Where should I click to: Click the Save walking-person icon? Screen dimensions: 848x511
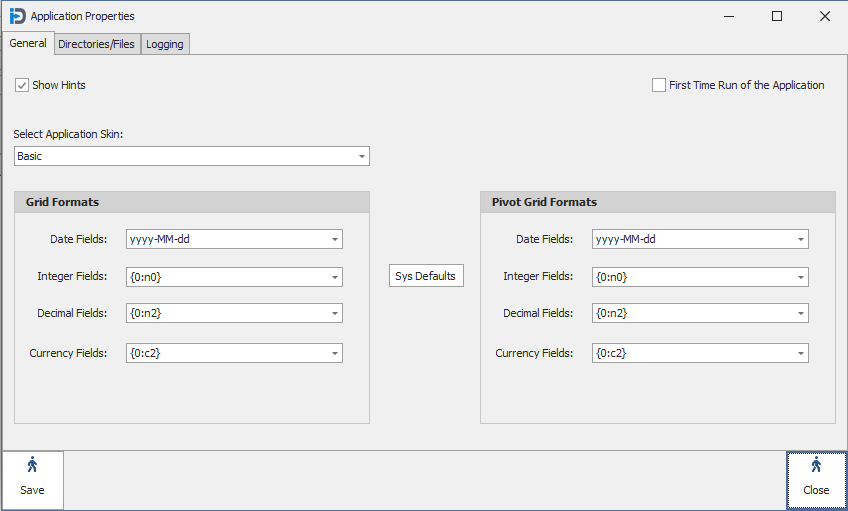pyautogui.click(x=32, y=465)
